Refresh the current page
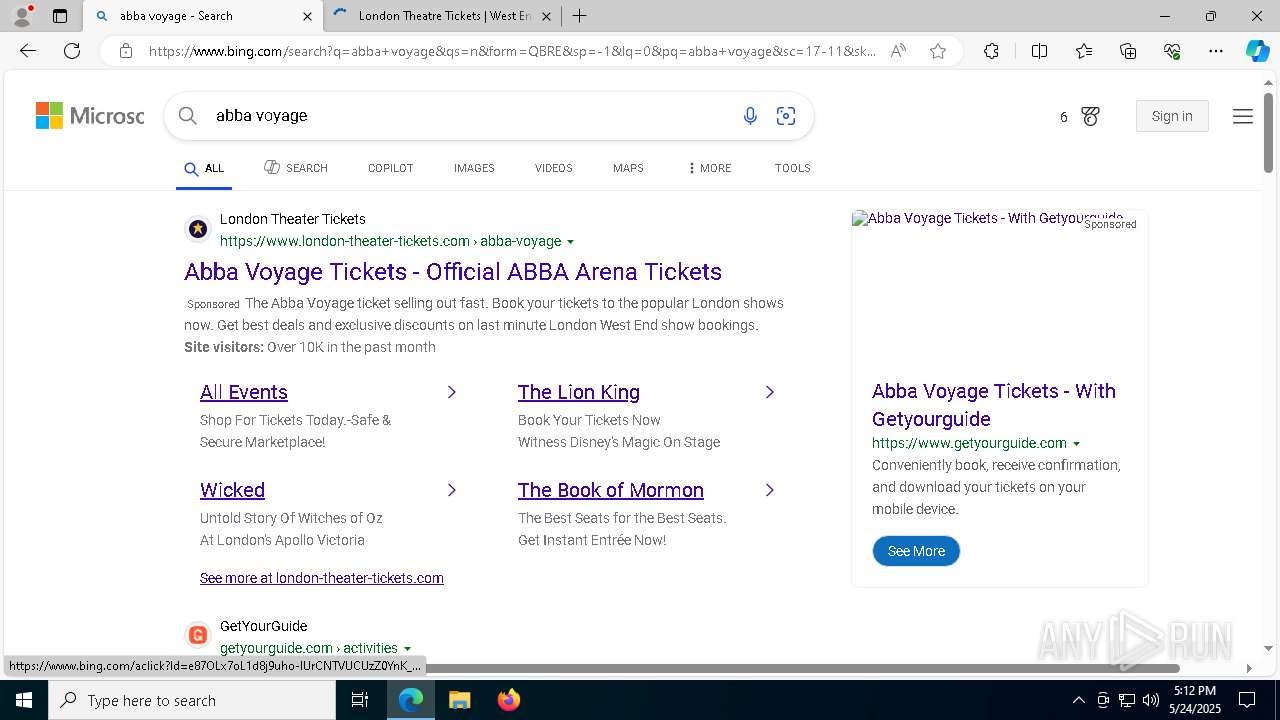This screenshot has width=1280, height=720. [x=72, y=51]
